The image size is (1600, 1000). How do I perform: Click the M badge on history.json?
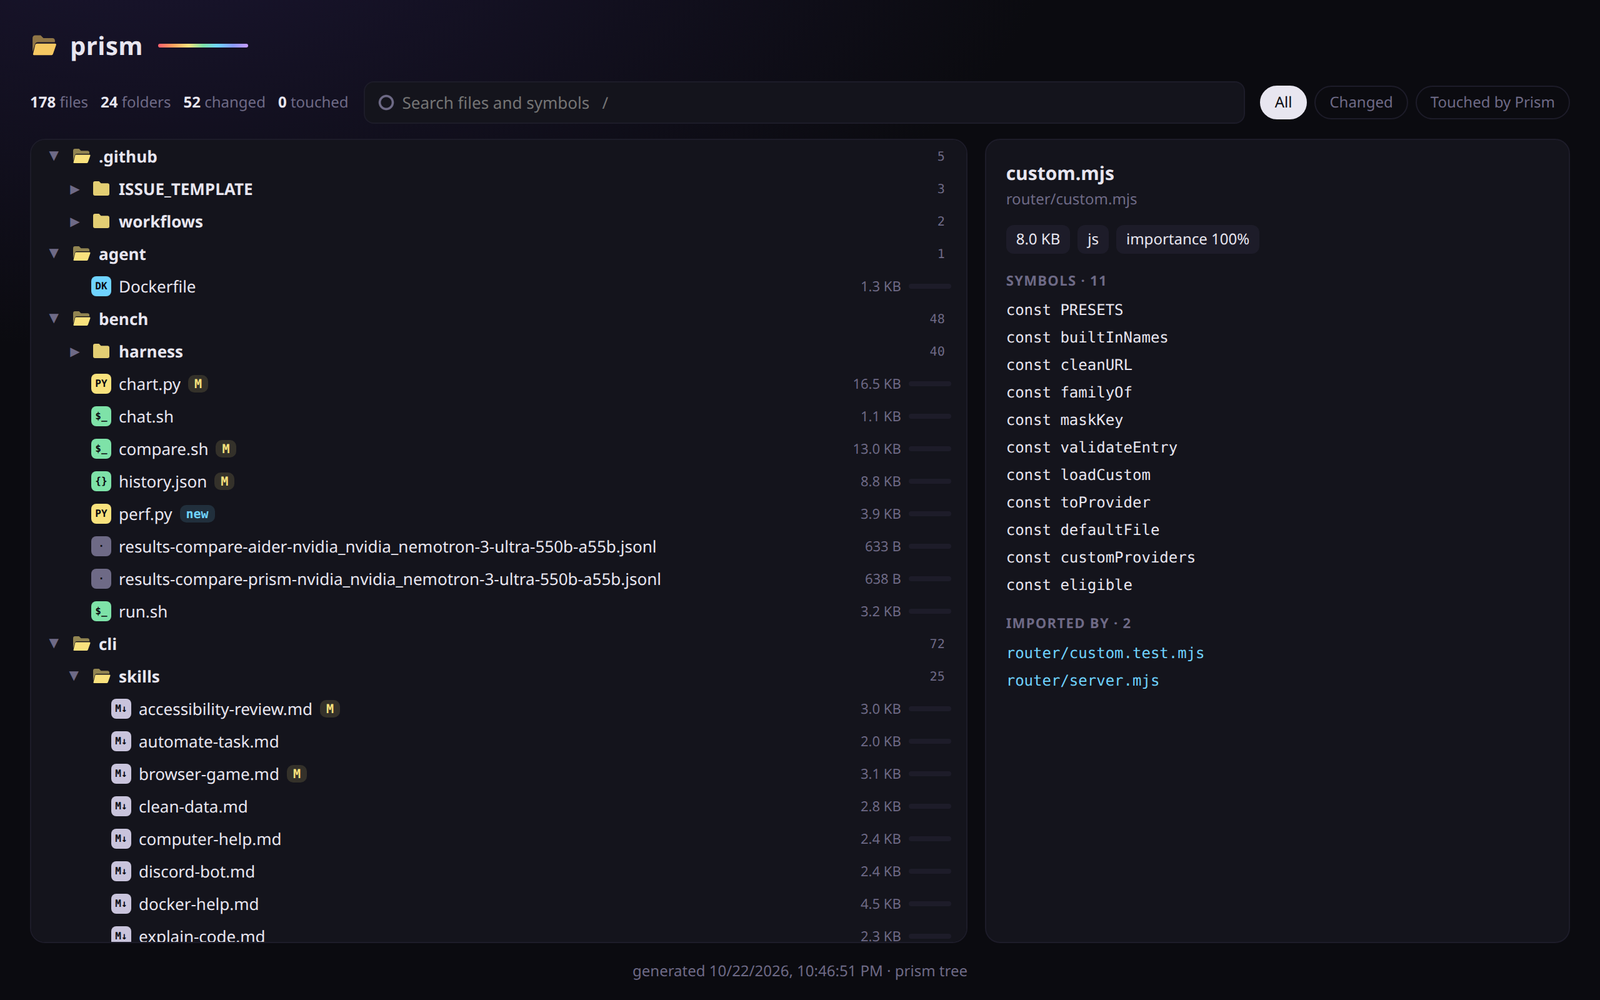(224, 482)
